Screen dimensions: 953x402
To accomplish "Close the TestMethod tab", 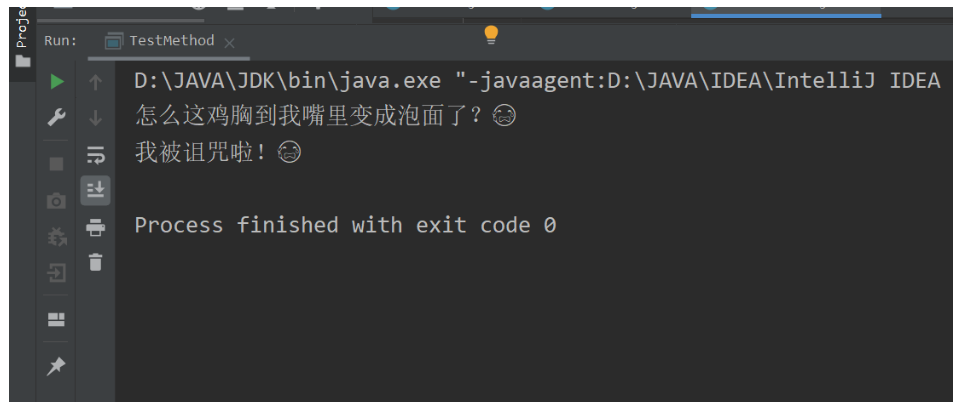I will (x=229, y=43).
